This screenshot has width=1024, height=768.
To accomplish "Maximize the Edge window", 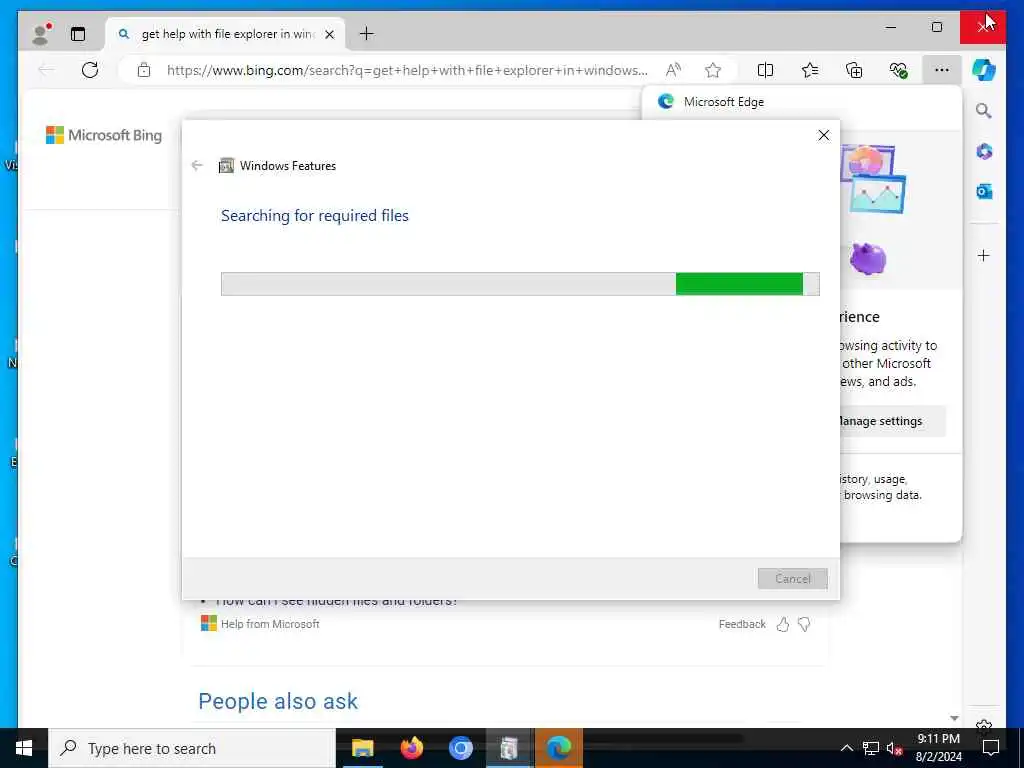I will [937, 27].
